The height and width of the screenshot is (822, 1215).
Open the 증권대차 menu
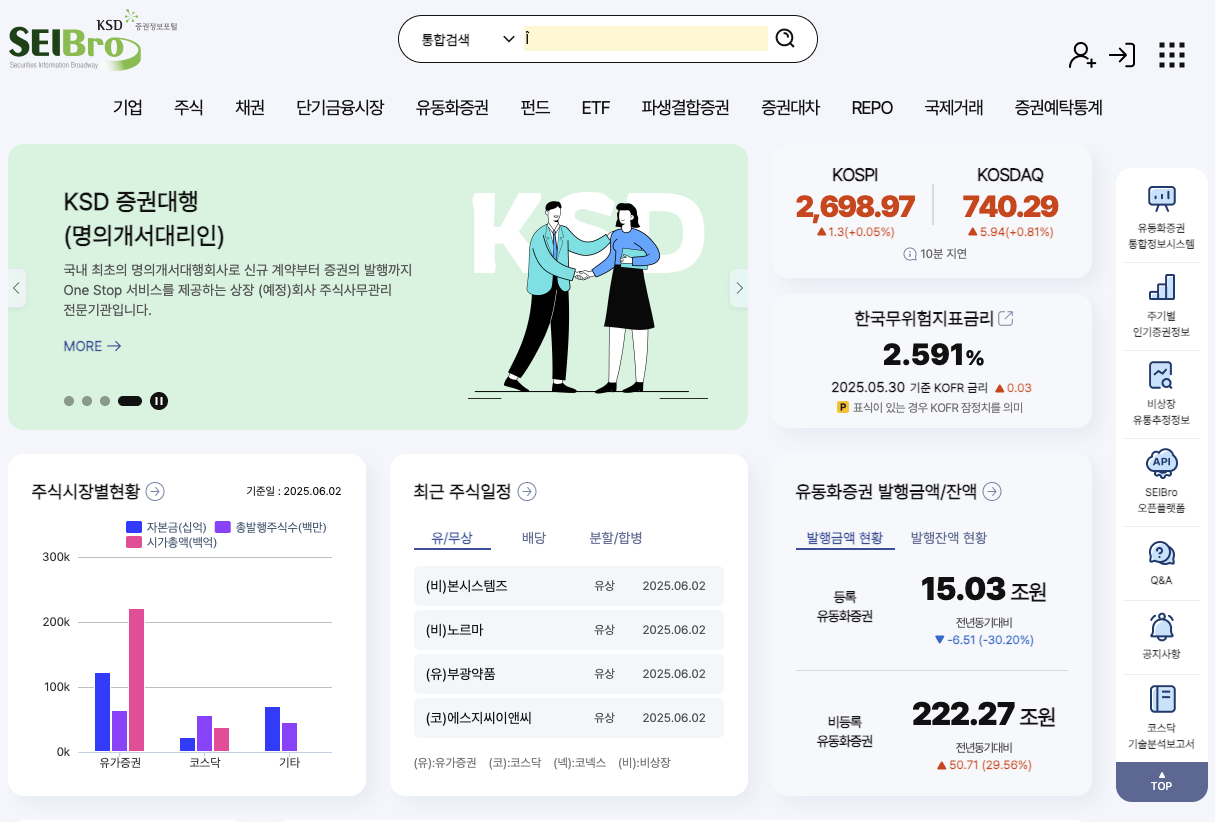click(790, 107)
